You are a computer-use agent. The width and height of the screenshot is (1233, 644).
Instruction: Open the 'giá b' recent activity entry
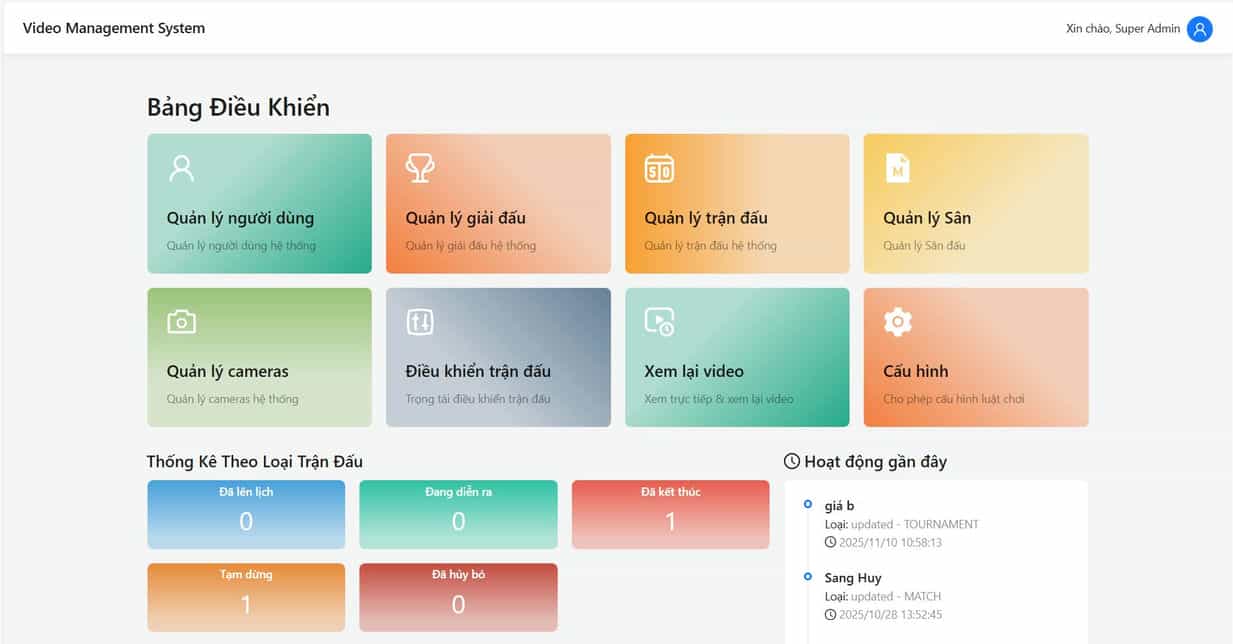(839, 506)
